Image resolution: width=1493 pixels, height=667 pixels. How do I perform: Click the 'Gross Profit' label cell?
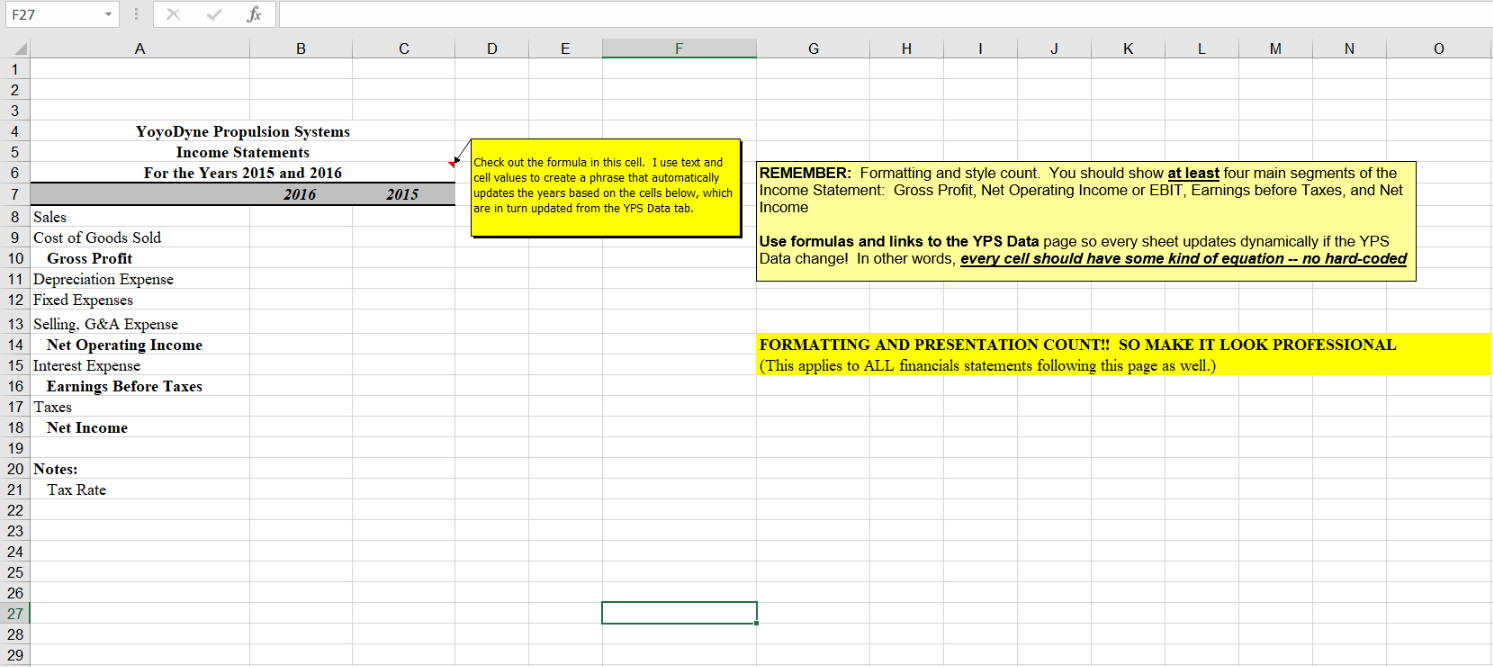(x=139, y=258)
